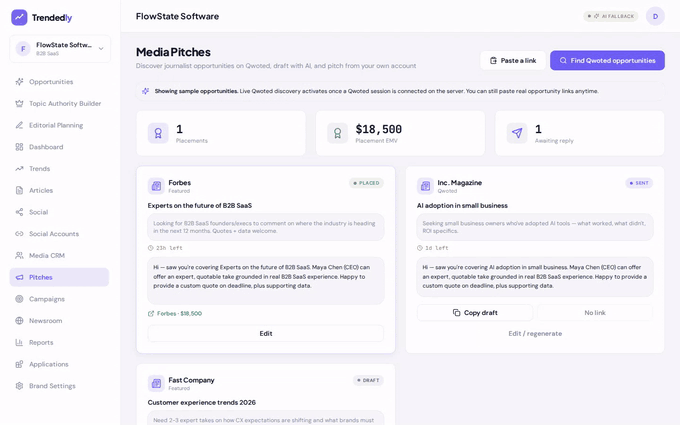Viewport: 680px width, 425px height.
Task: Click the 23h left clock icon
Action: [150, 248]
